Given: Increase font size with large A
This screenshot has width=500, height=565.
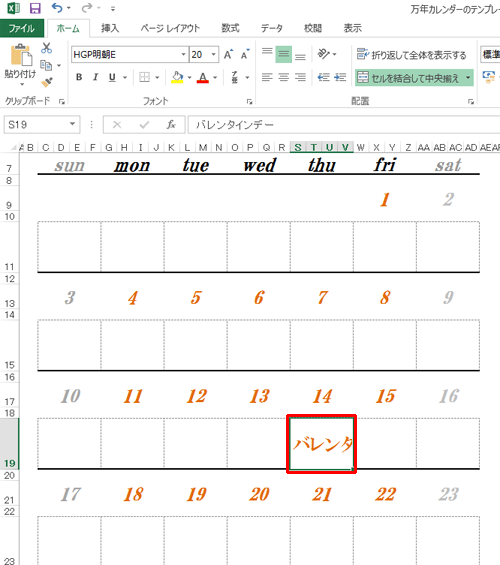Looking at the screenshot, I should (x=228, y=54).
